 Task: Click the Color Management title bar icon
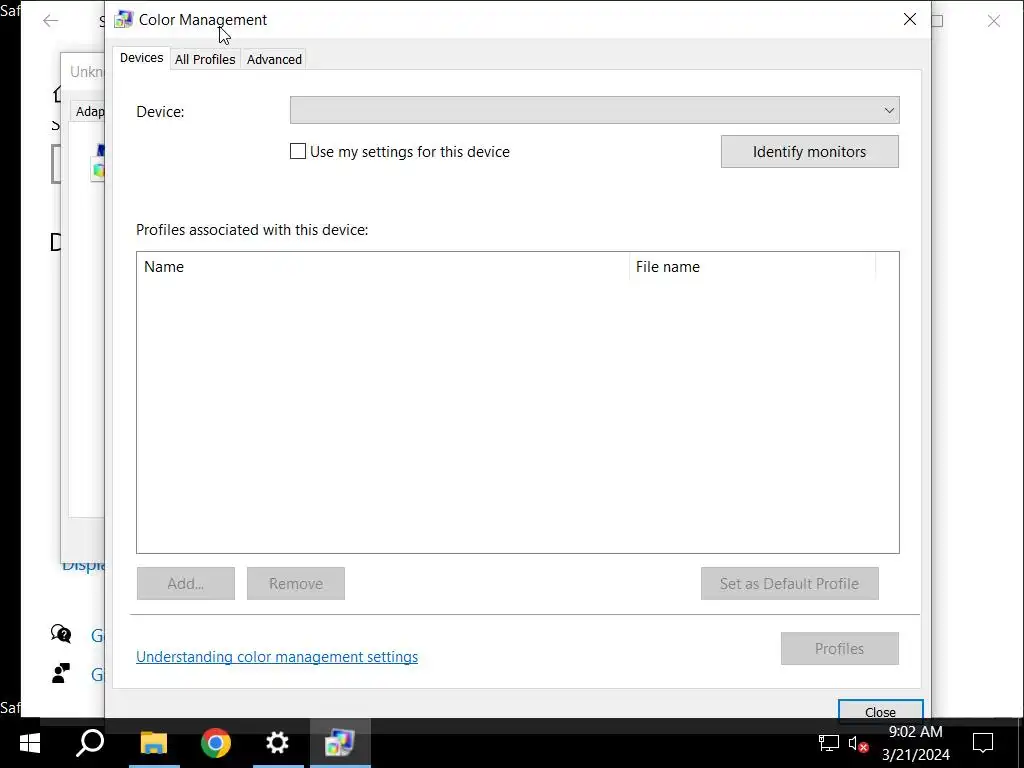pyautogui.click(x=123, y=20)
